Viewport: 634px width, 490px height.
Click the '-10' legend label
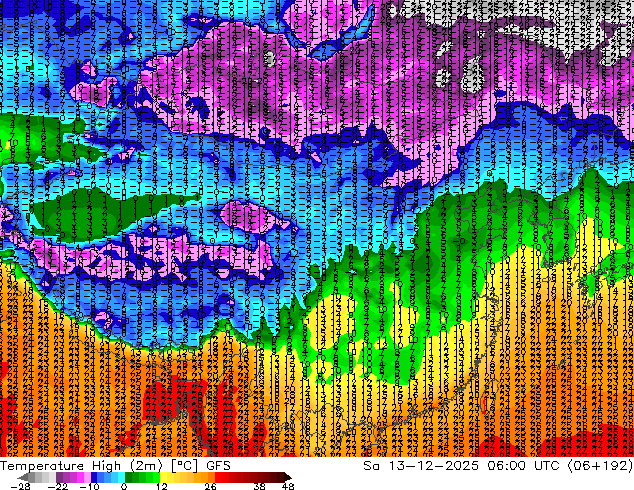point(89,486)
